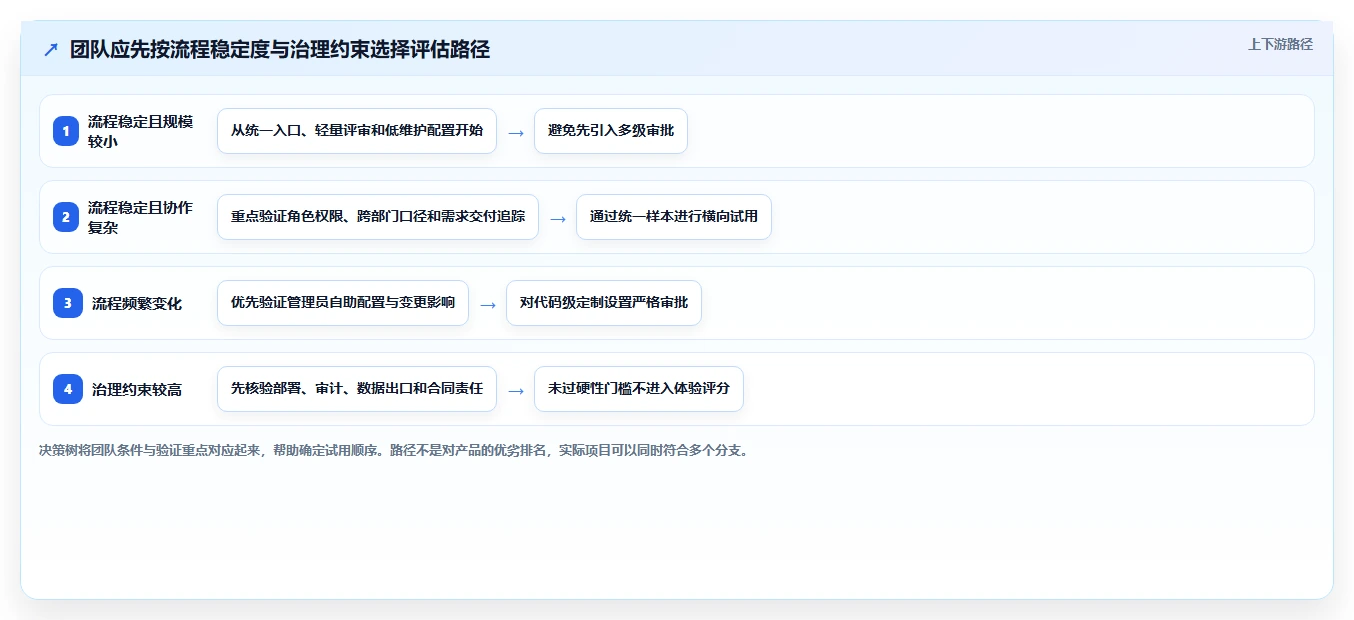Click the number 1 badge
The image size is (1354, 620).
coord(67,131)
